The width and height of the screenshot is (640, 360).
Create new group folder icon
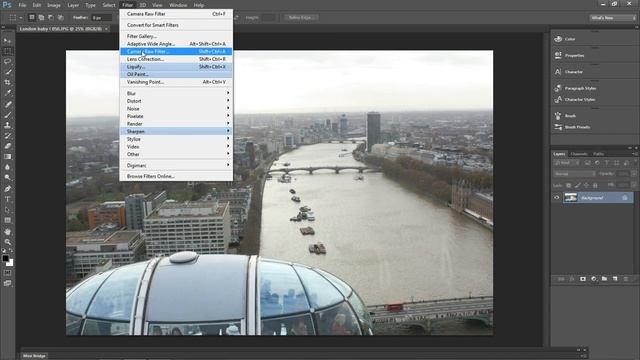pos(604,279)
